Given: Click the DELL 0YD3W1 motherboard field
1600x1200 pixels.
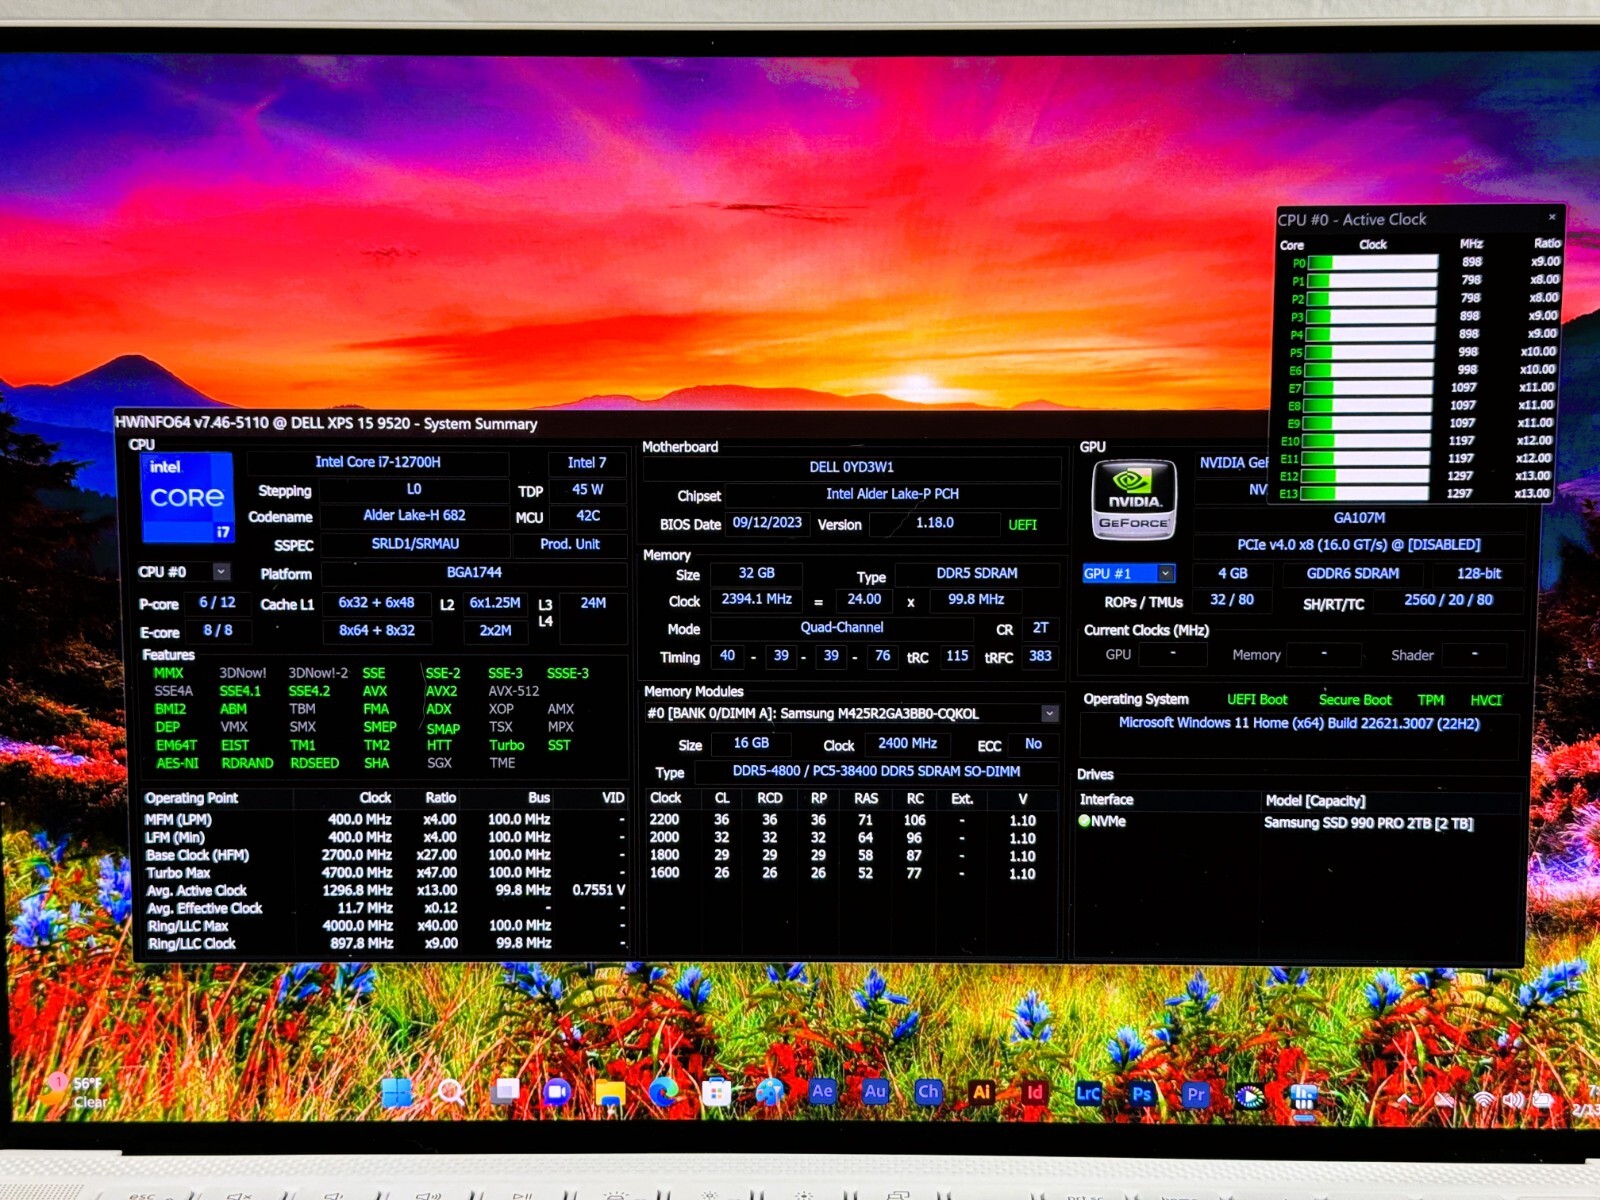Looking at the screenshot, I should point(852,467).
